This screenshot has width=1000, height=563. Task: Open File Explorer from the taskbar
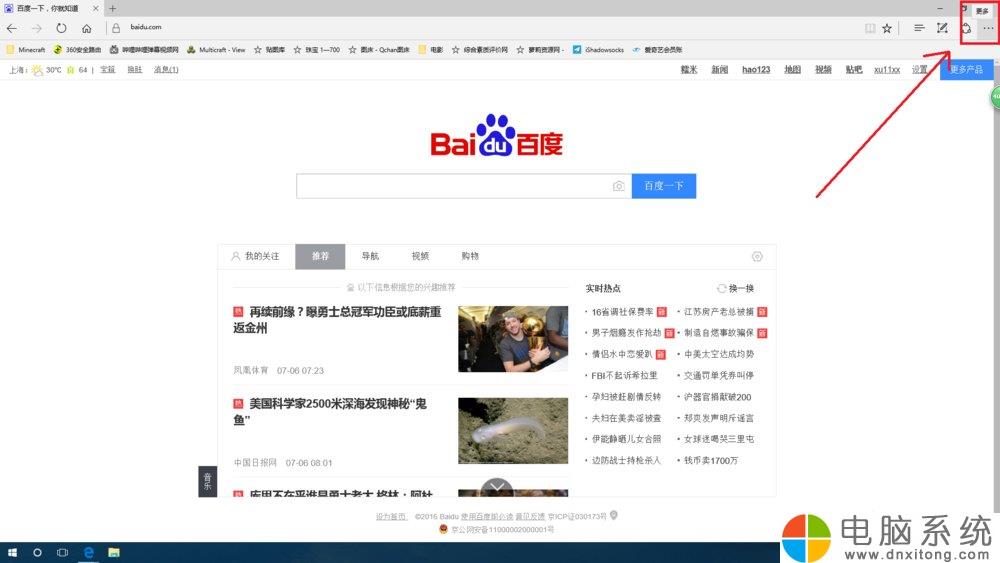pos(114,553)
